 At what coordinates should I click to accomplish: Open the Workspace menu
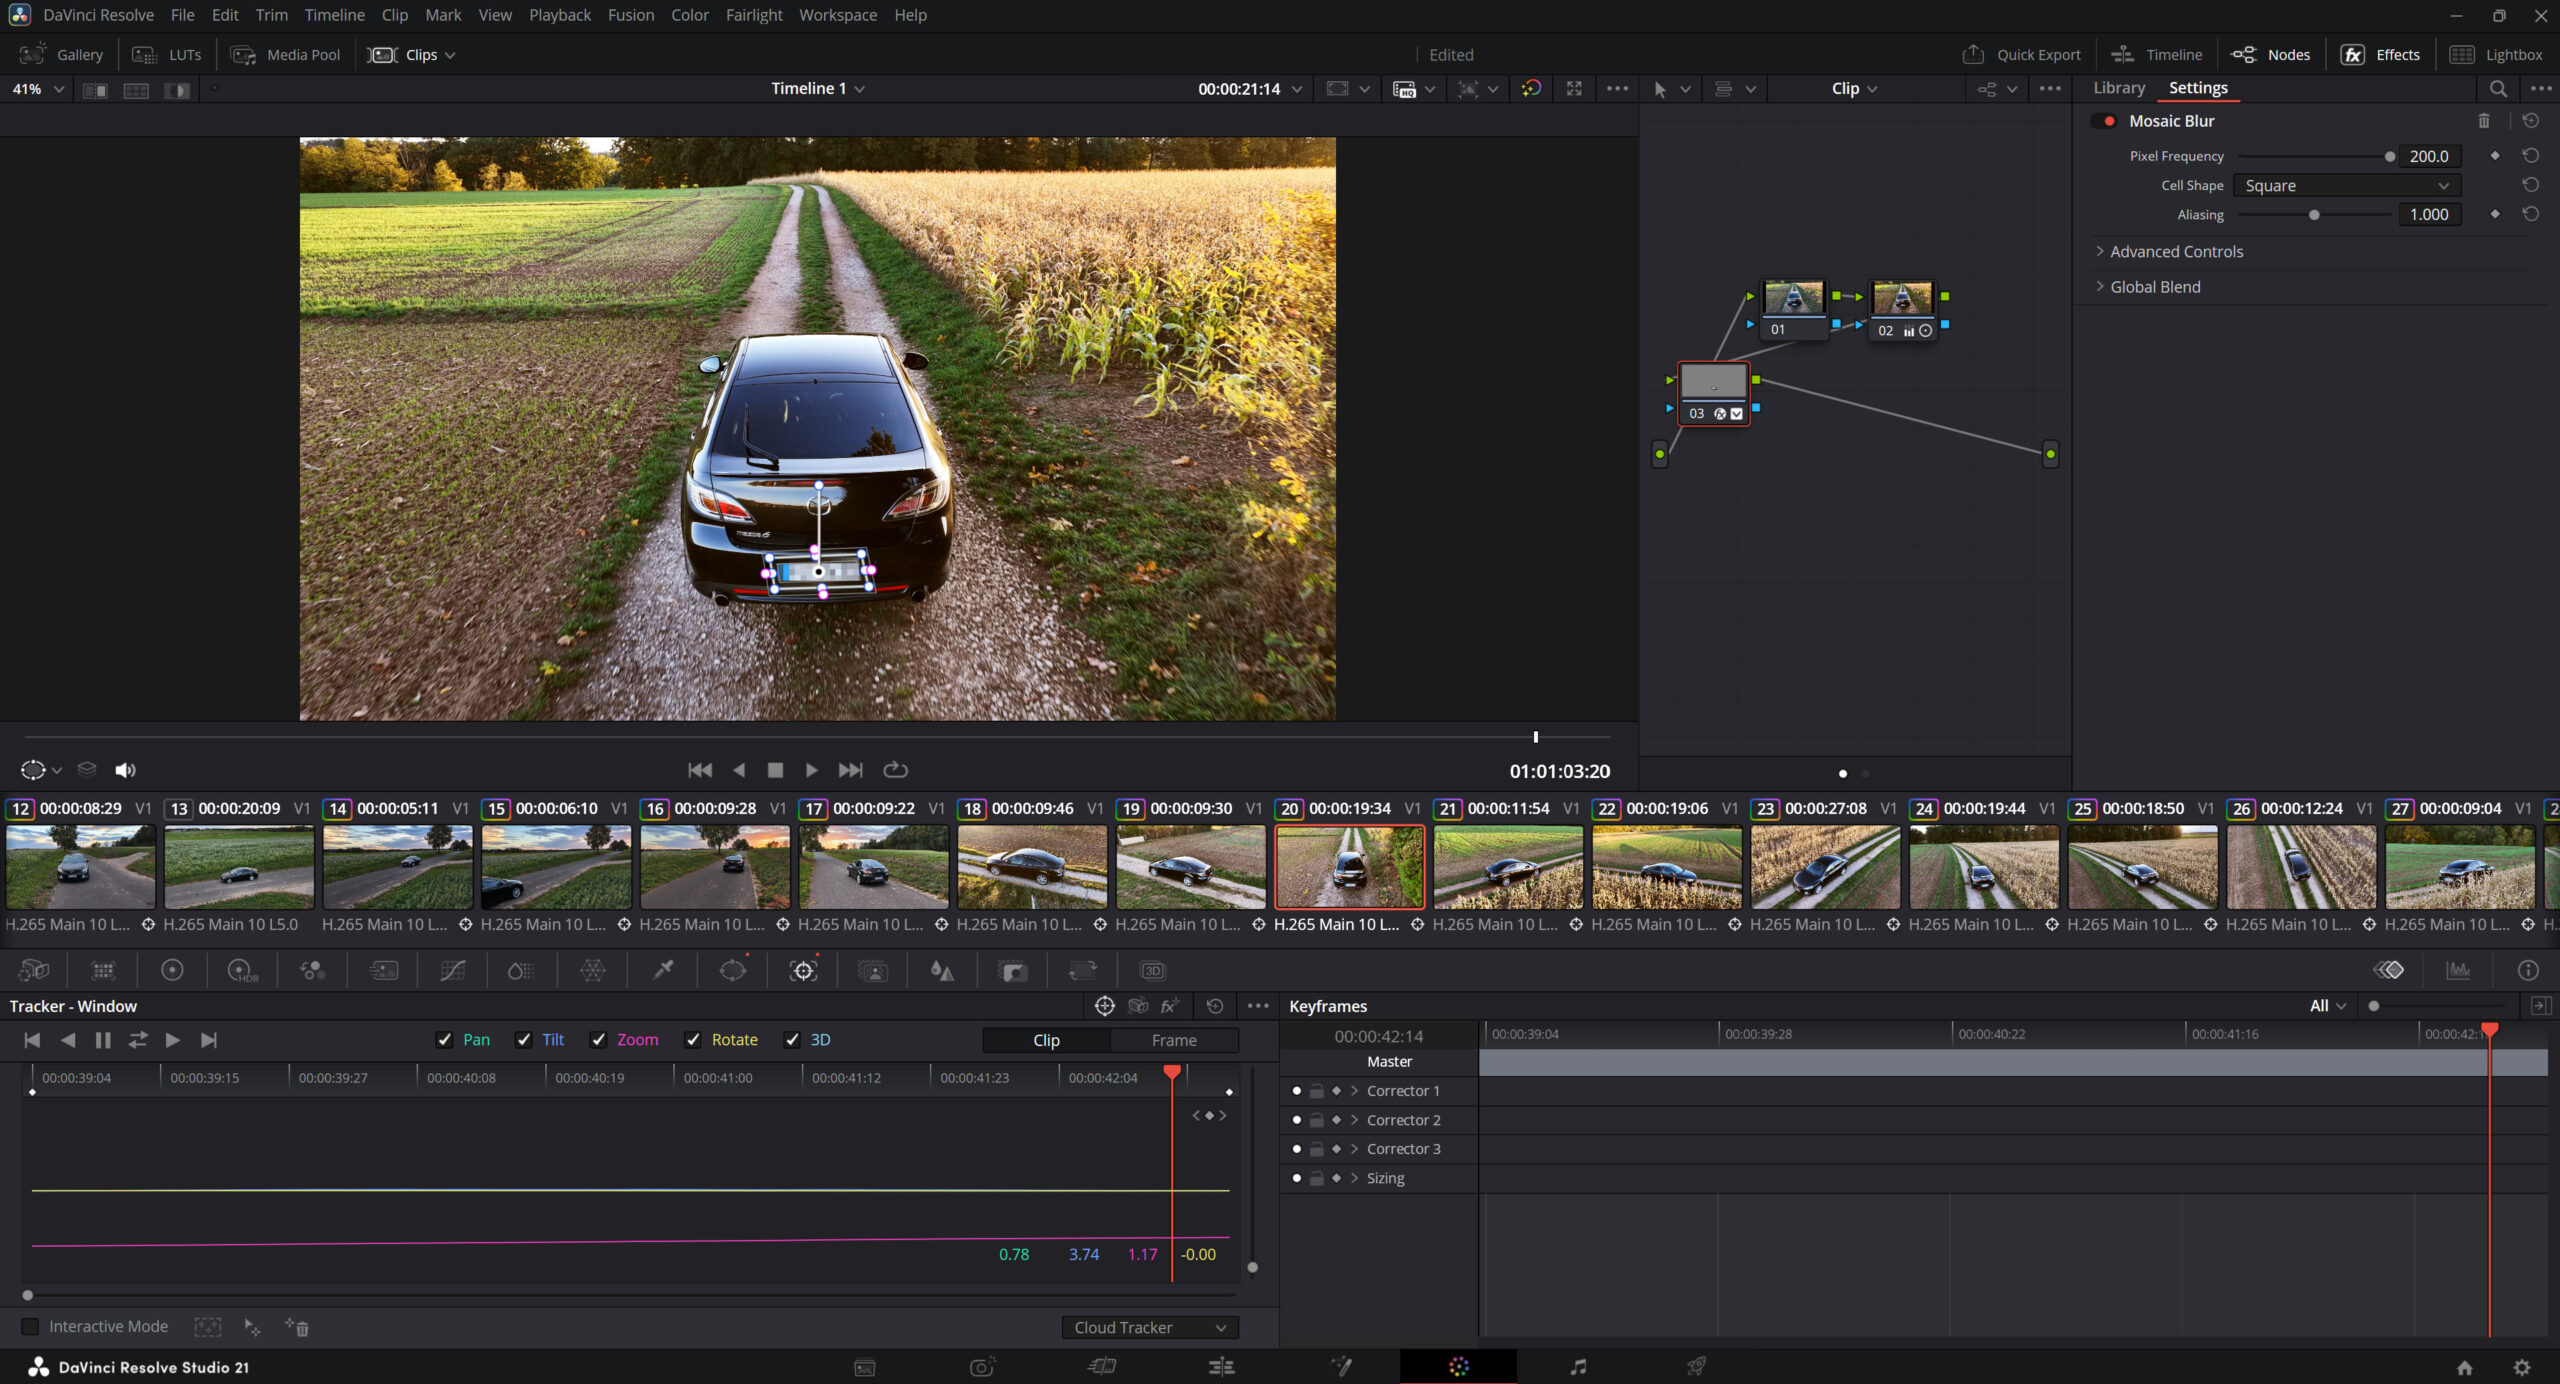tap(838, 15)
